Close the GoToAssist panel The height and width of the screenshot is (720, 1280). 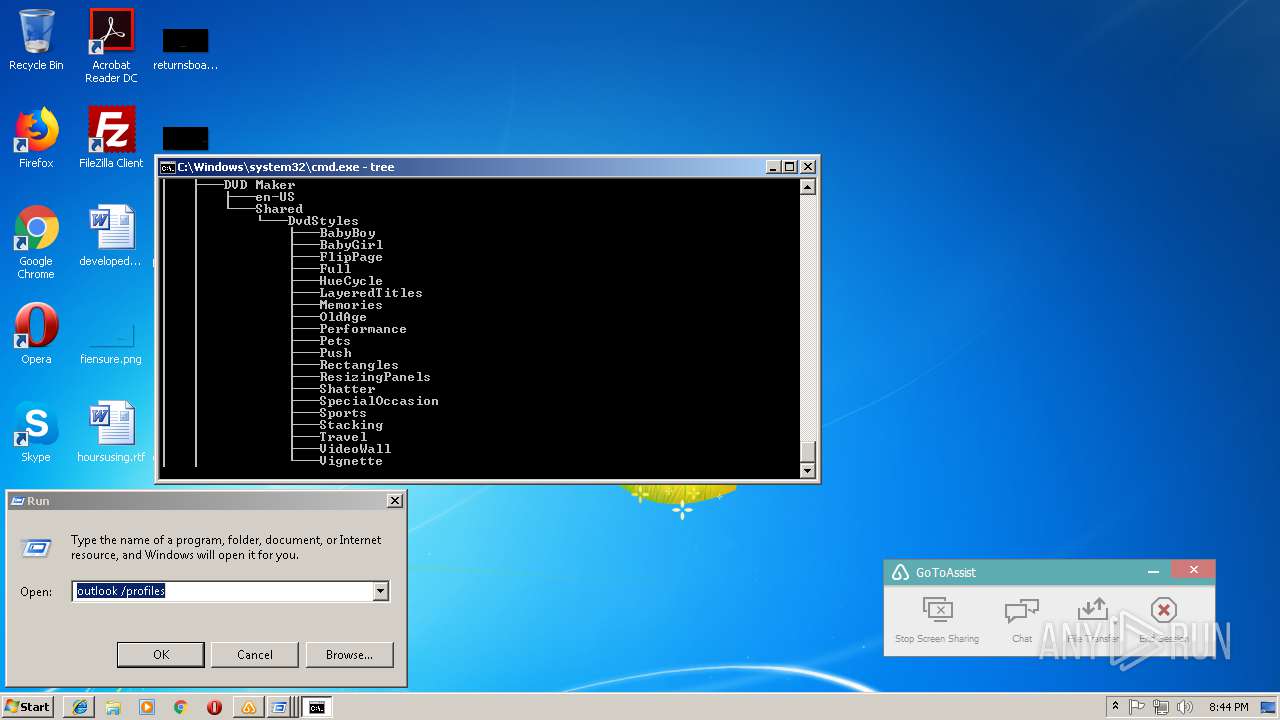(1193, 570)
